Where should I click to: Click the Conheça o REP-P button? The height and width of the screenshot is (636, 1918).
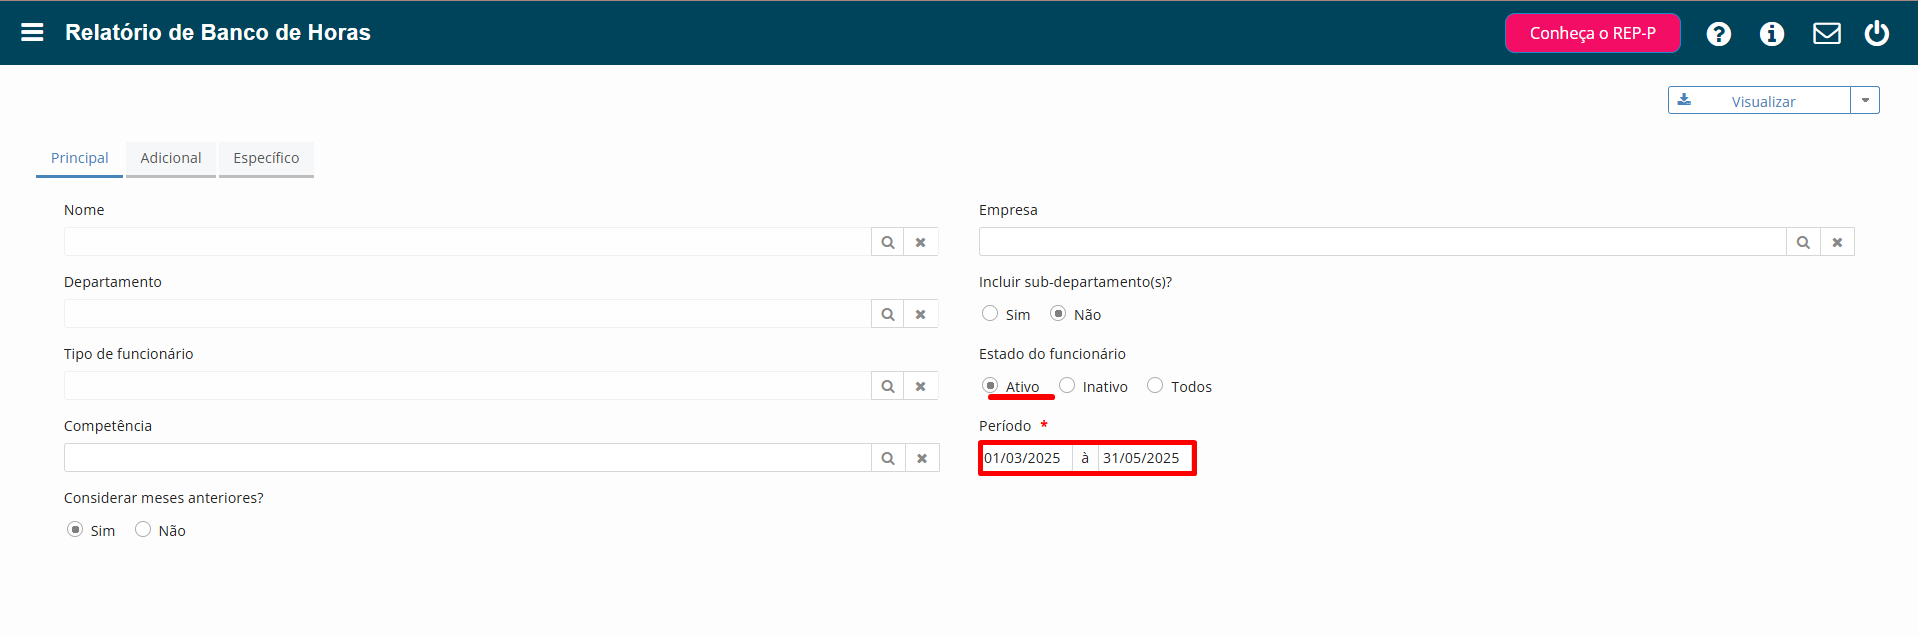click(1592, 33)
